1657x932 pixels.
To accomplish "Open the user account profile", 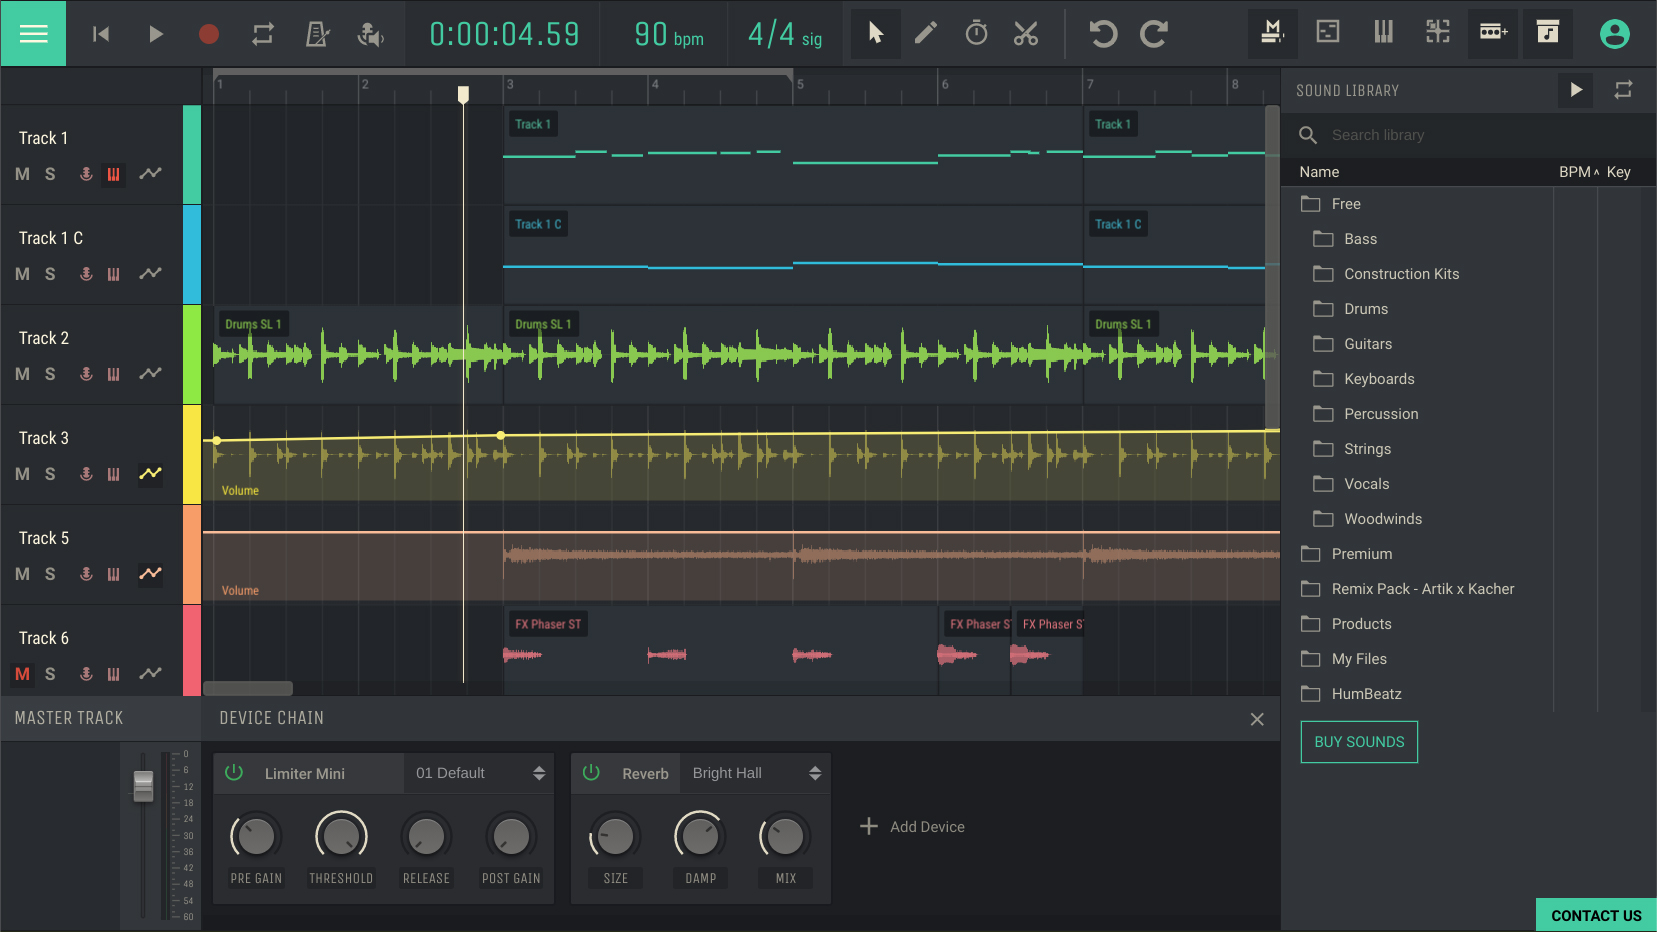I will coord(1615,34).
